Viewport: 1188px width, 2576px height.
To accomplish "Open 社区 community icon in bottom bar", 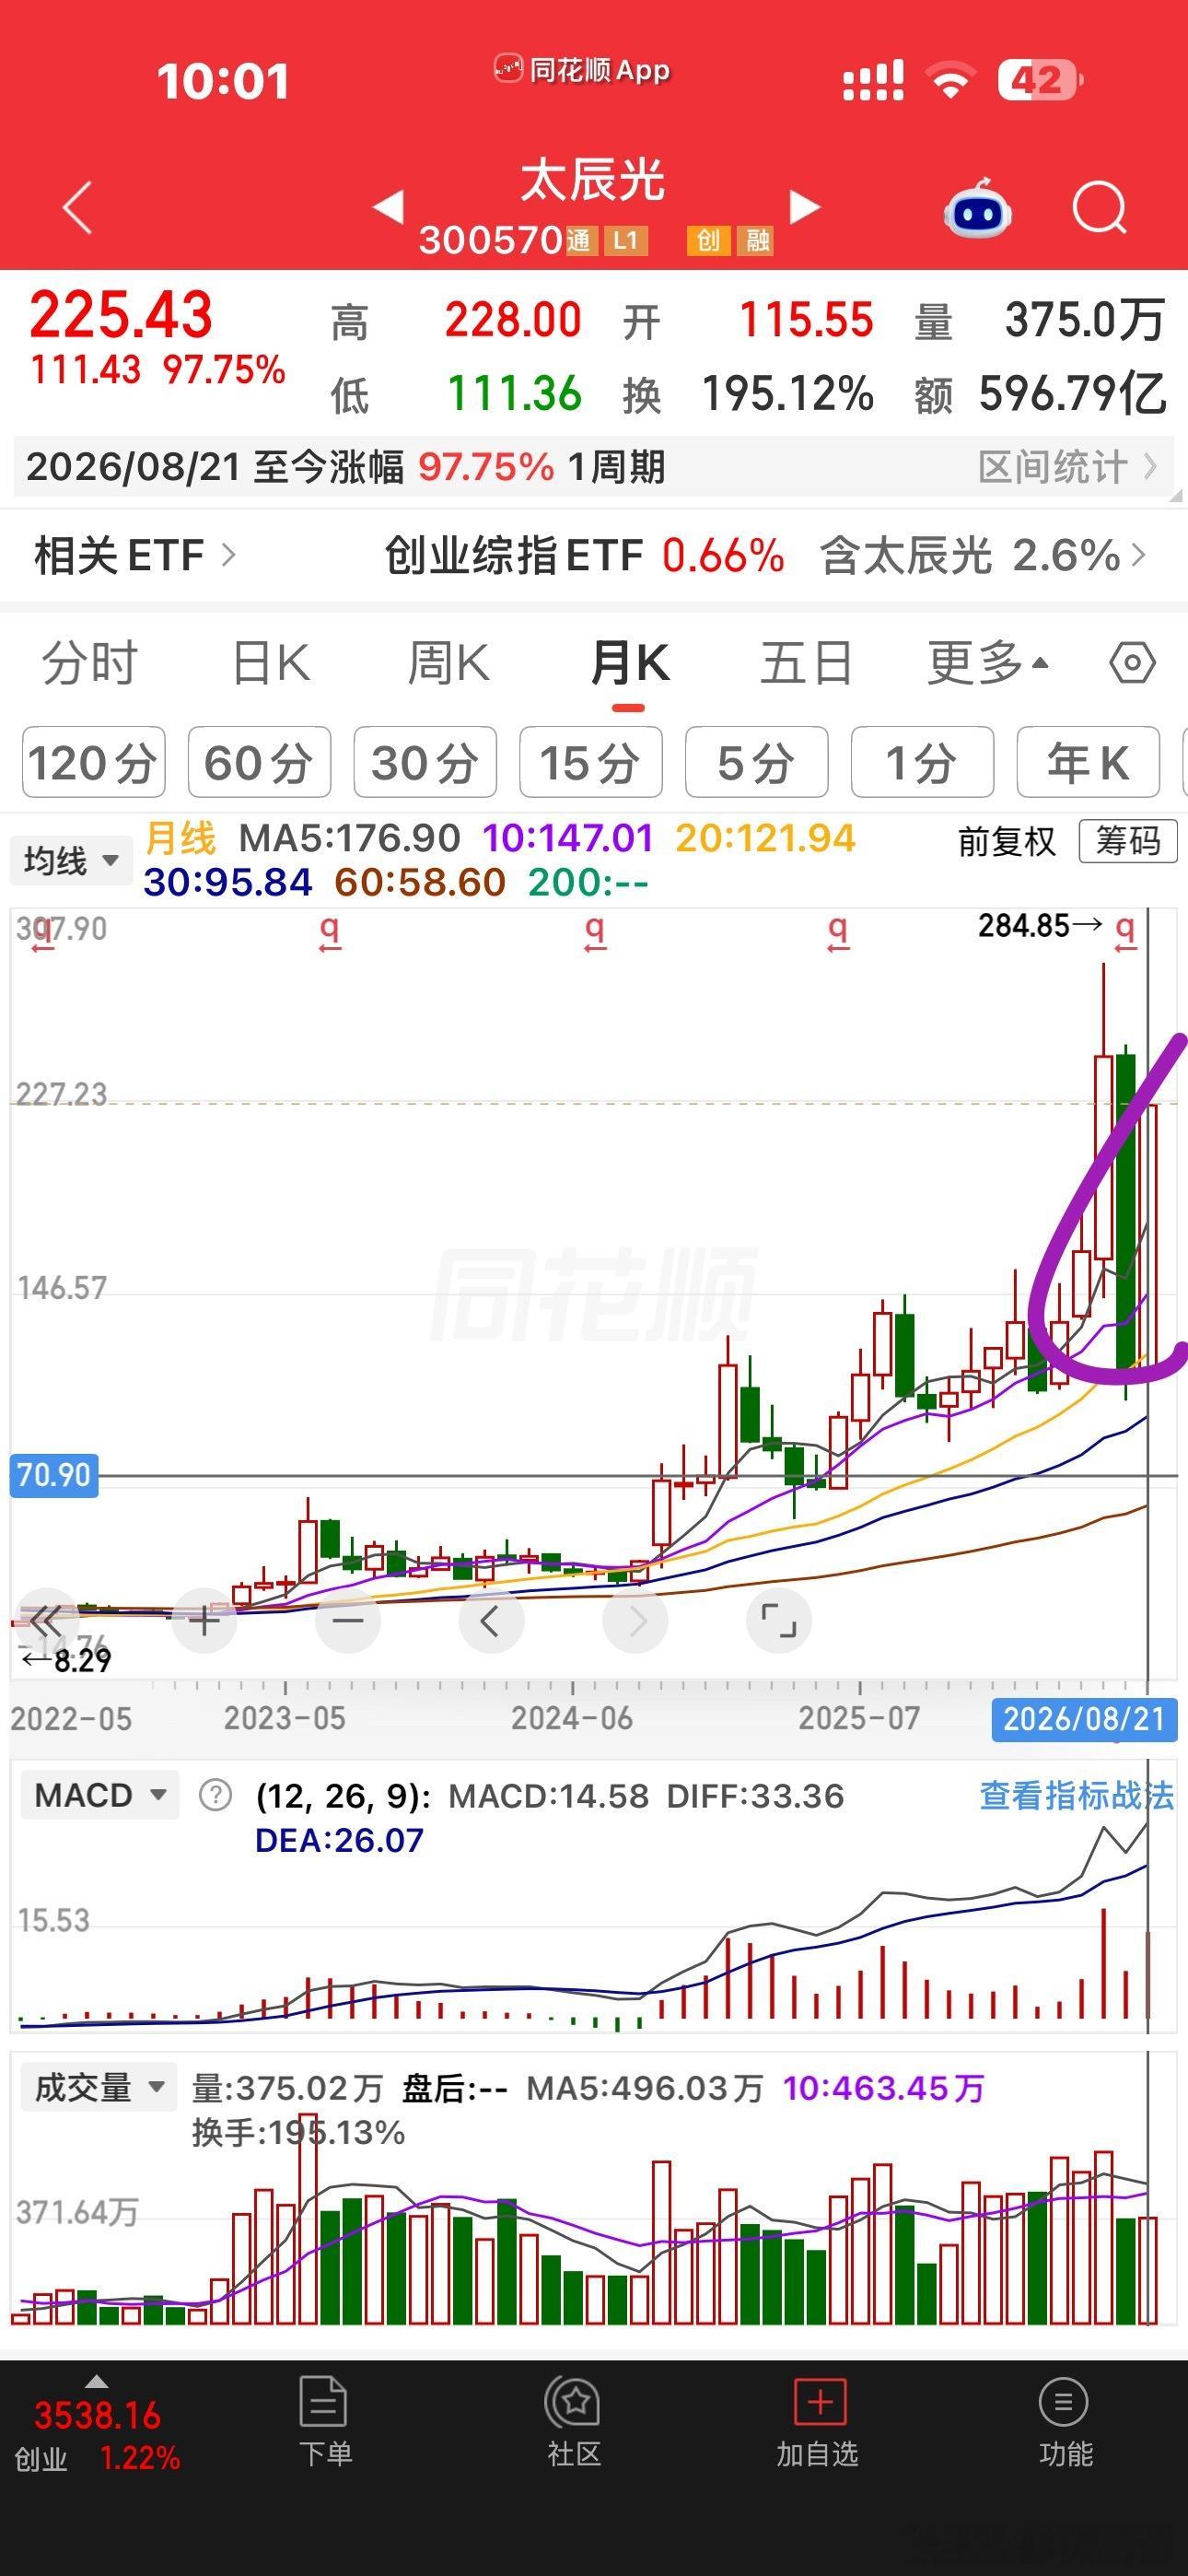I will pyautogui.click(x=574, y=2423).
